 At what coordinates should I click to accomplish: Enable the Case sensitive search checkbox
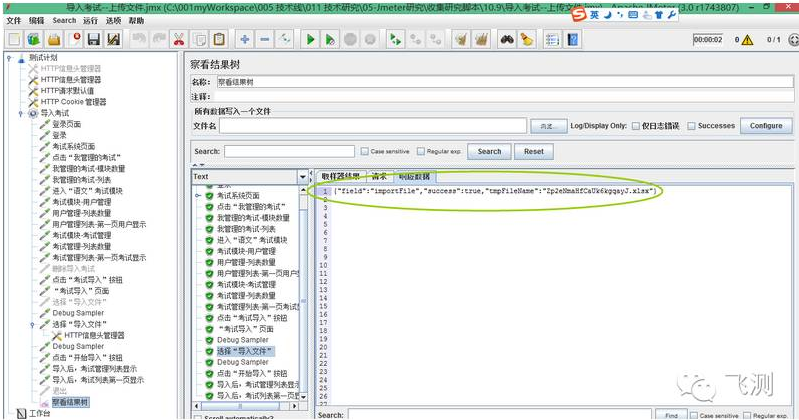click(x=364, y=151)
